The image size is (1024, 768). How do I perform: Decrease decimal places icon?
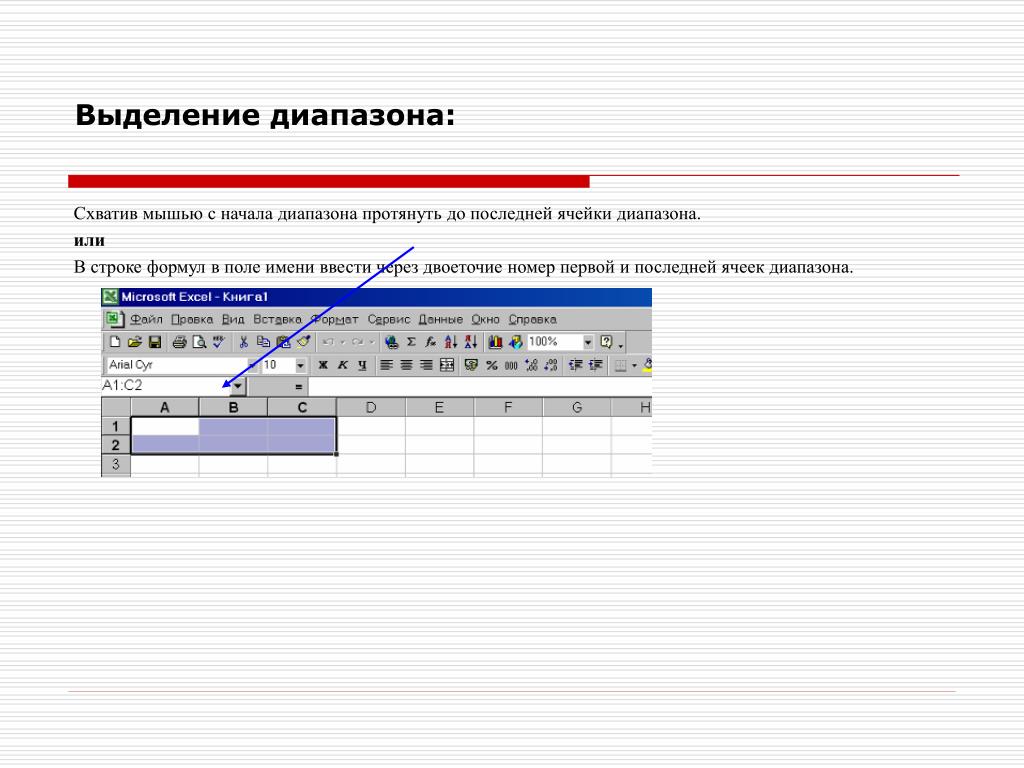point(551,365)
